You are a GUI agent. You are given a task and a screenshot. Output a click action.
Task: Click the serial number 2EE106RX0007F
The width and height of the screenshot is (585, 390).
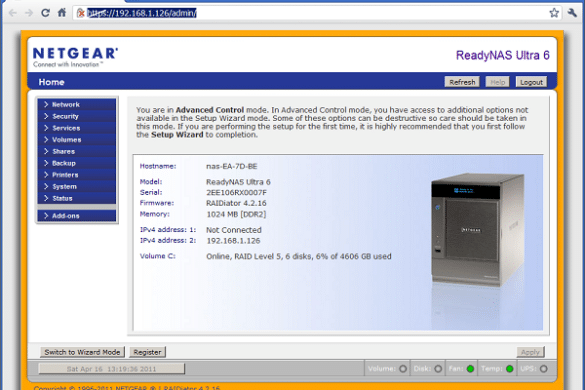pyautogui.click(x=237, y=193)
